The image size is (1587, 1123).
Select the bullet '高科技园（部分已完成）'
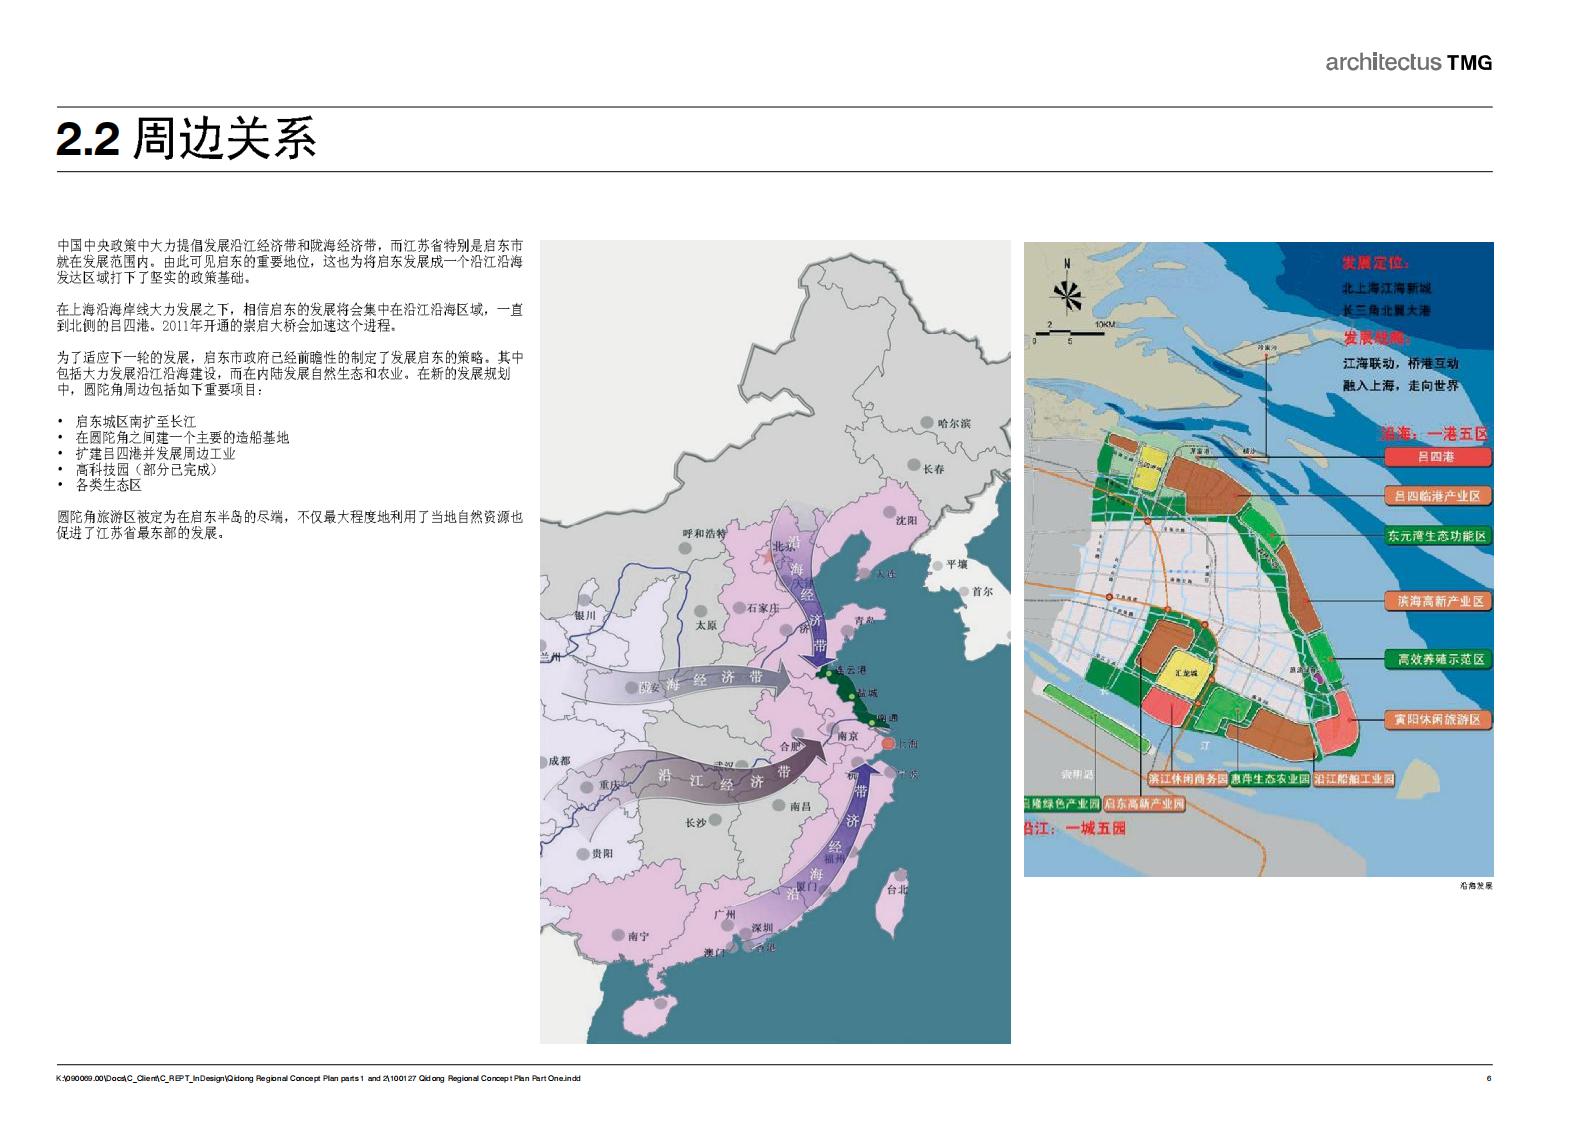click(x=147, y=469)
